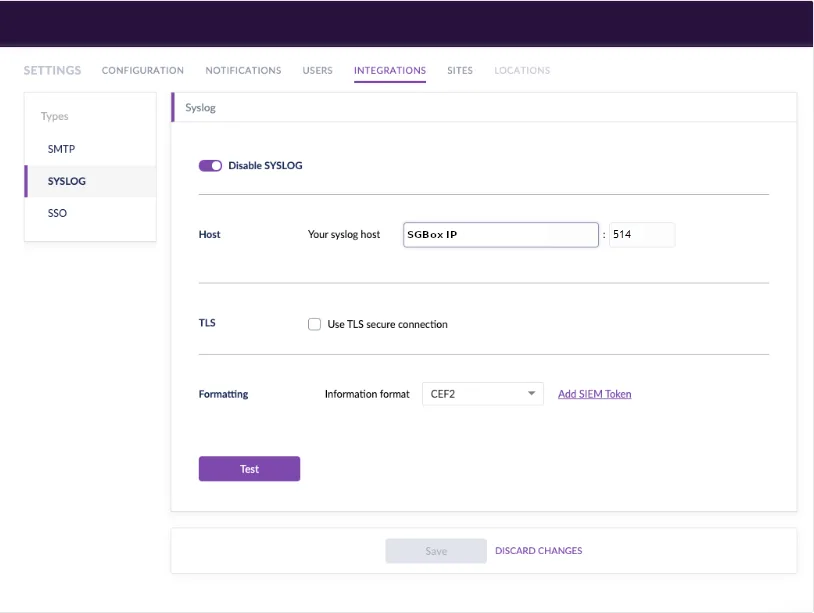Click the Host section label
Viewport: 814px width, 613px height.
[209, 235]
